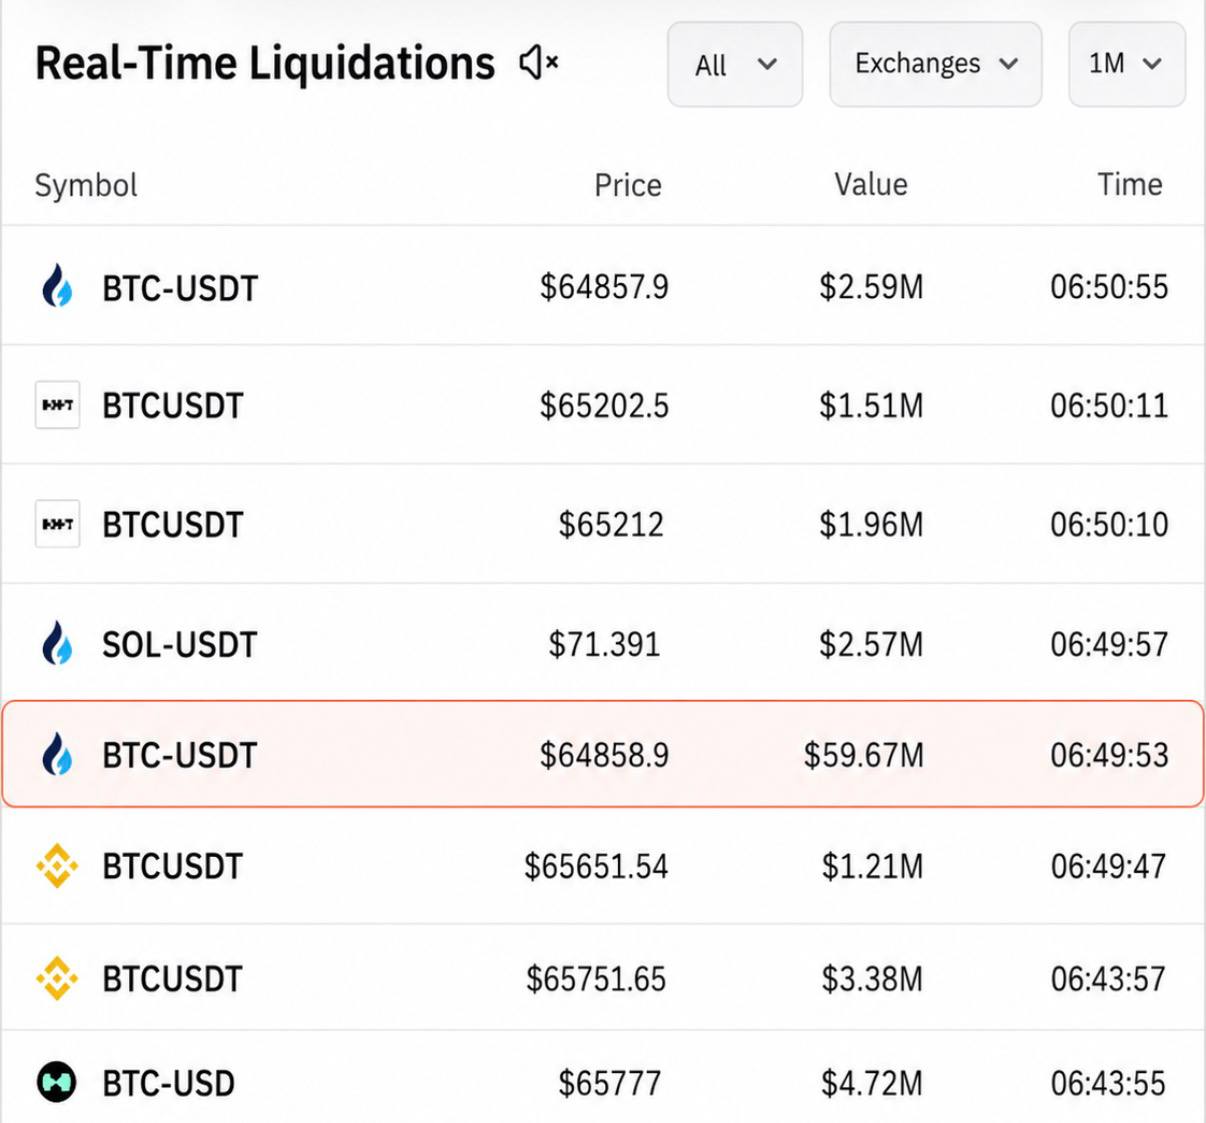Click the flame icon next to SOL-USDT
1206x1123 pixels.
[x=57, y=644]
